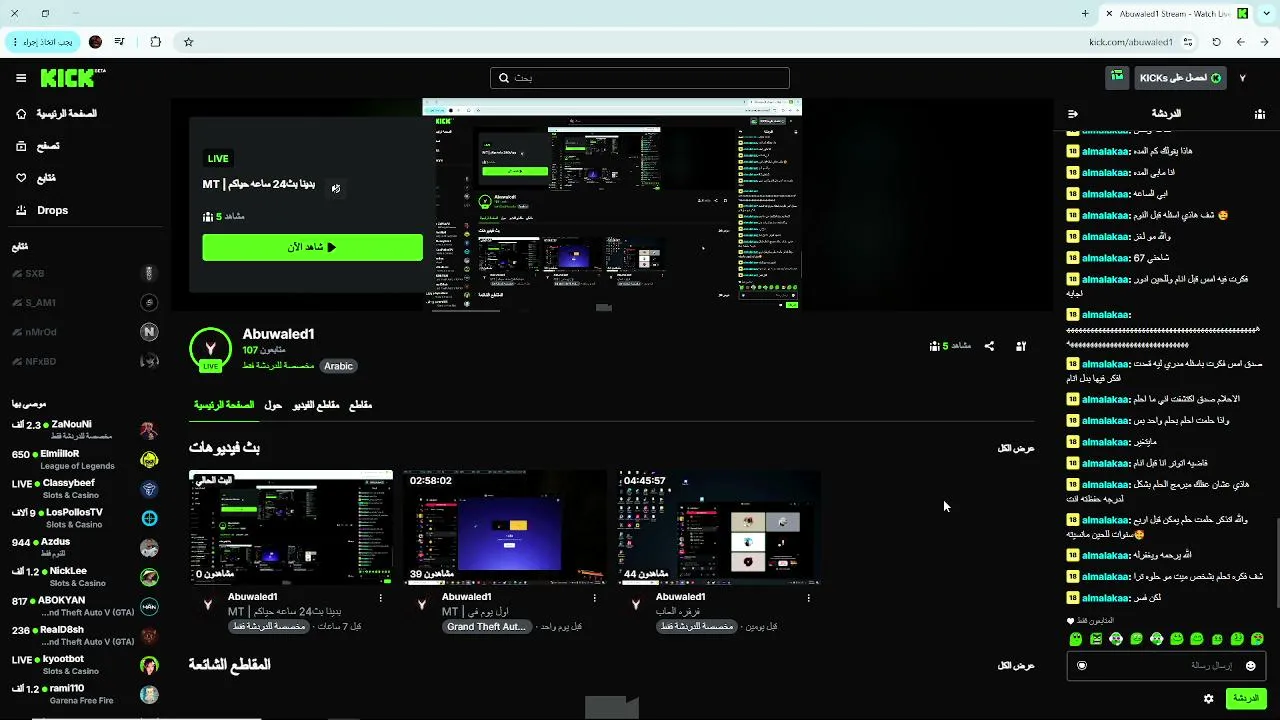Share the Abuwaled1 channel
The height and width of the screenshot is (720, 1280).
[x=989, y=346]
